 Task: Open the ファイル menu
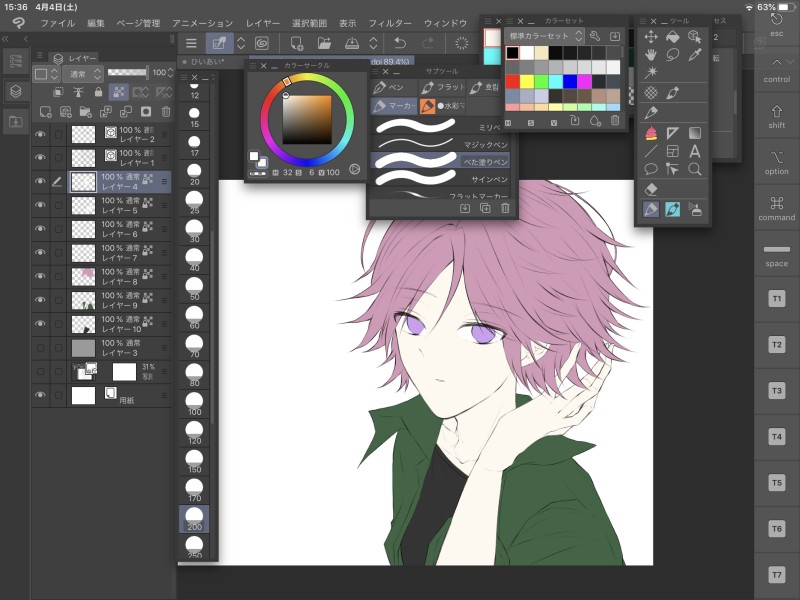[x=57, y=22]
